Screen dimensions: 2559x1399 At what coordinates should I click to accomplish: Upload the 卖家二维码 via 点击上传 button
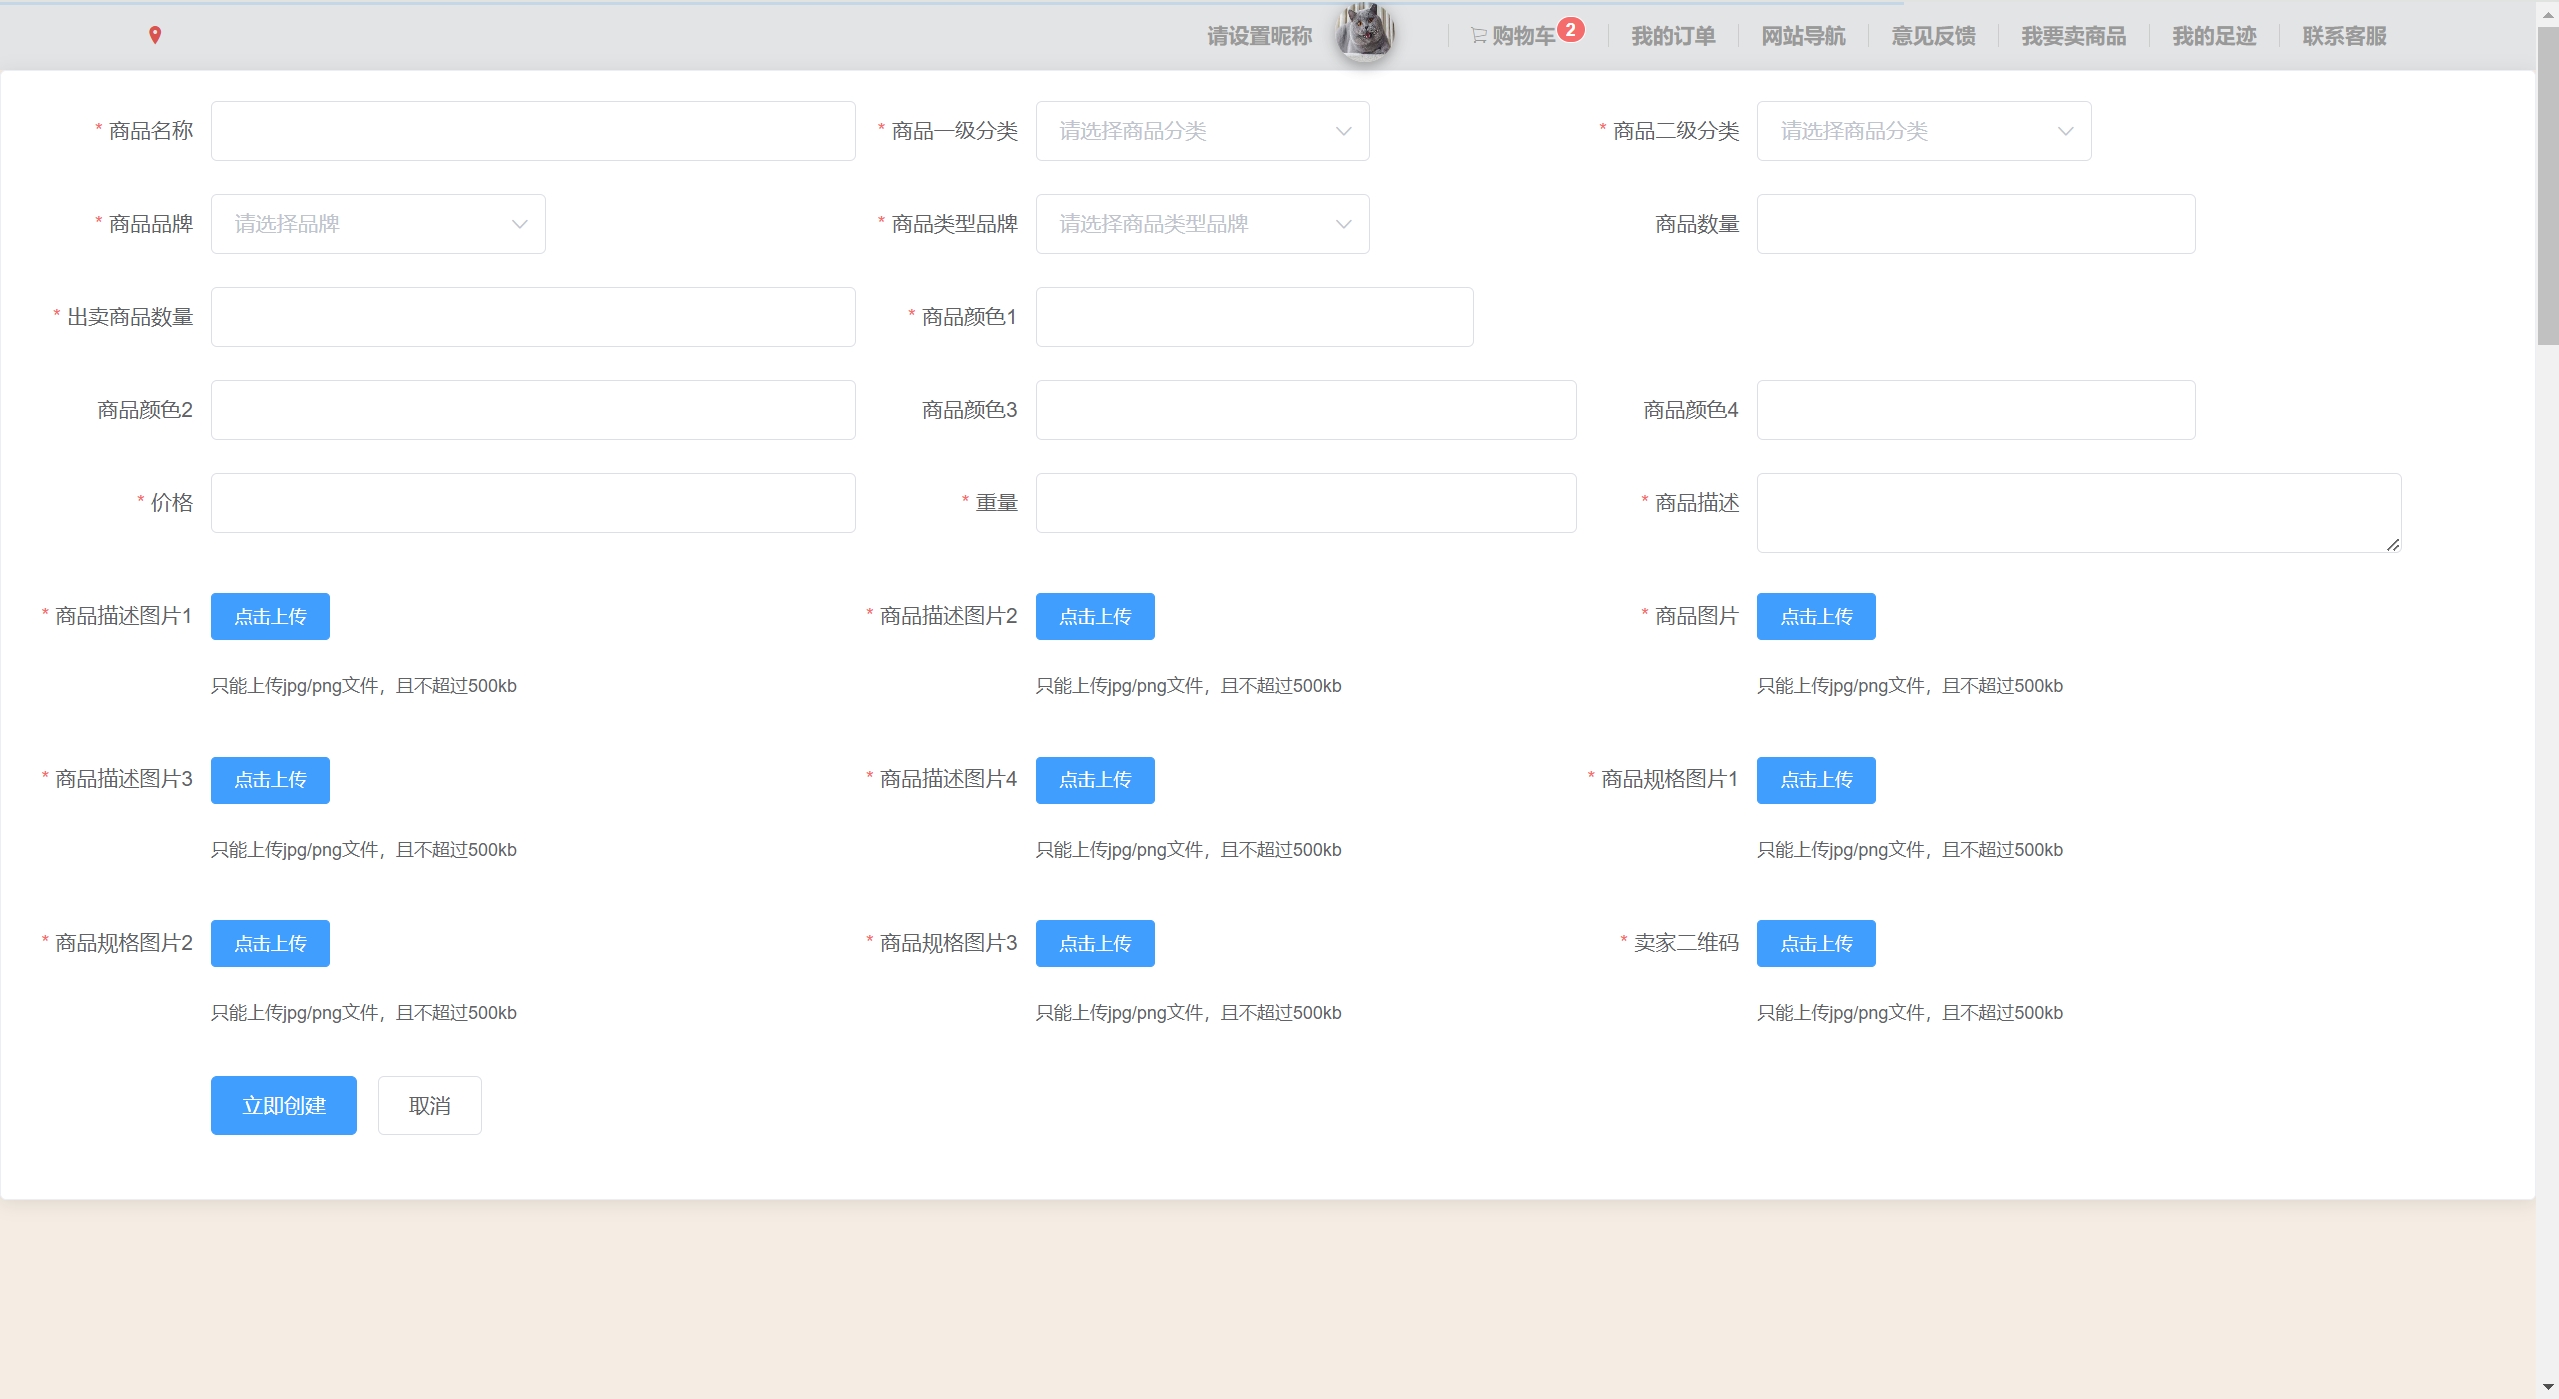(1815, 943)
